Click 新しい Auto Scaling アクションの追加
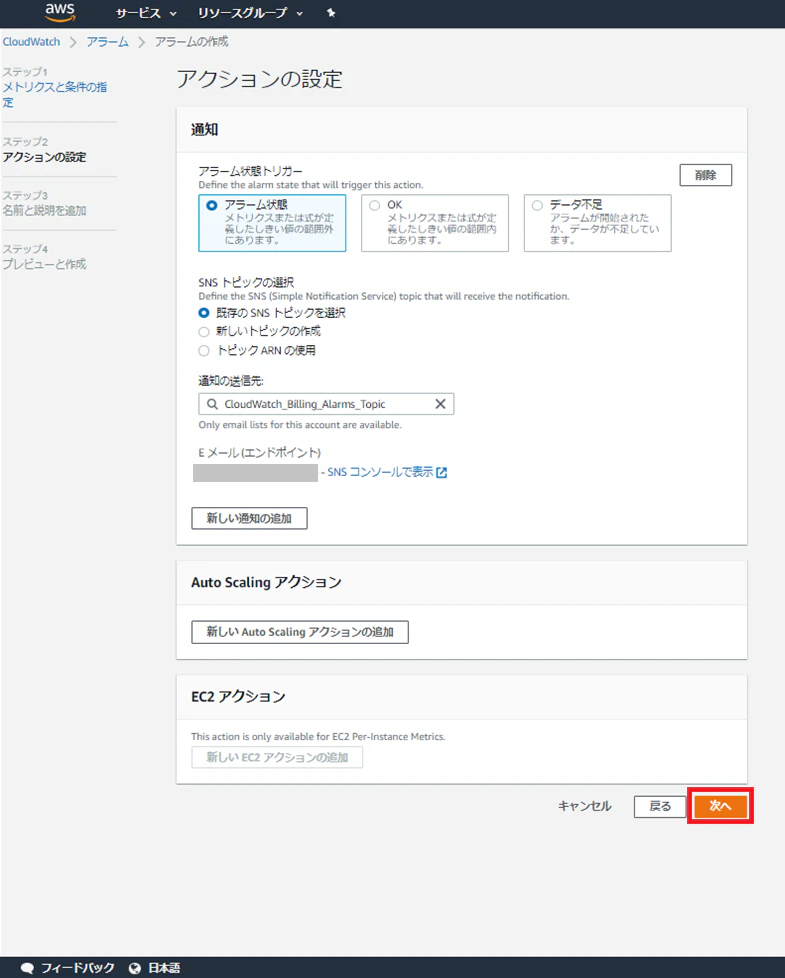The width and height of the screenshot is (785, 978). tap(300, 632)
